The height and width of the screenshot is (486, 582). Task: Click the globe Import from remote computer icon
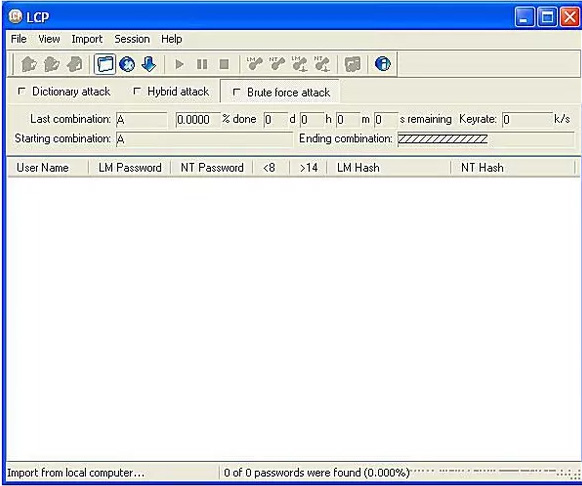coord(127,64)
